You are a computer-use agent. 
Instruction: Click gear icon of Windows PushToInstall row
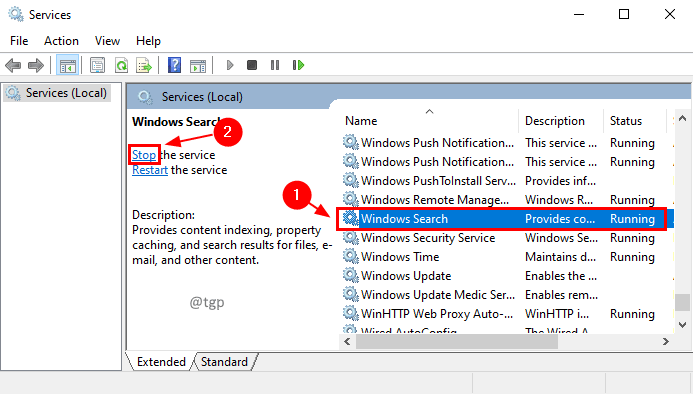351,180
